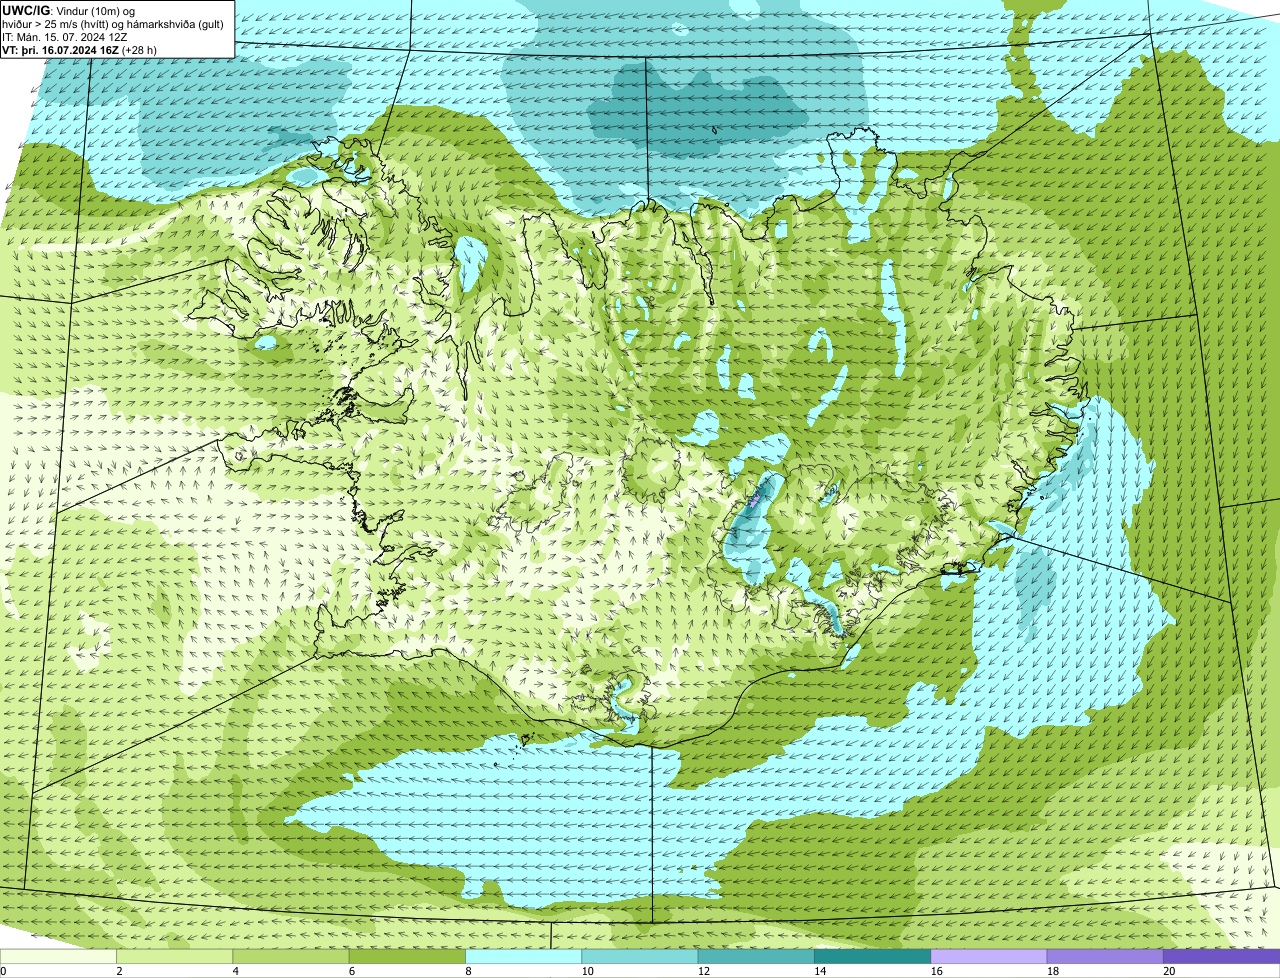This screenshot has width=1280, height=978.
Task: Click the 10–12 m/s turquoise legend swatch
Action: (x=640, y=956)
